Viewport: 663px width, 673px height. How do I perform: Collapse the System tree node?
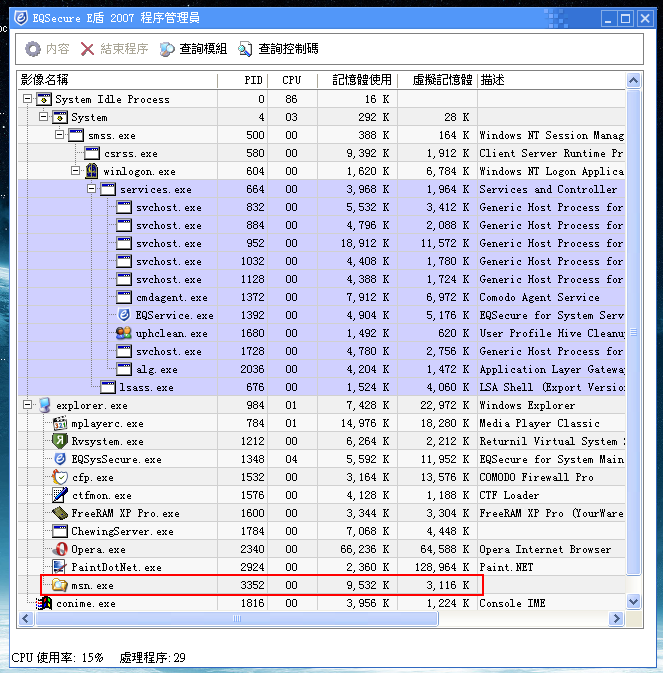(x=43, y=117)
